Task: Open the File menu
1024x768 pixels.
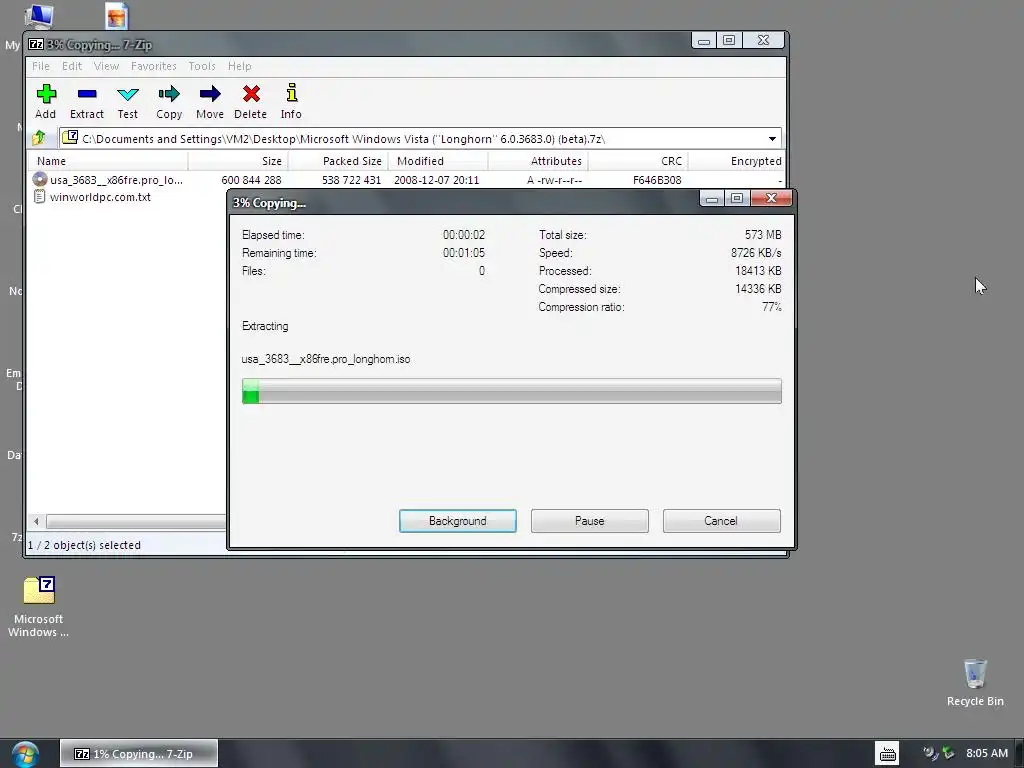Action: click(40, 66)
